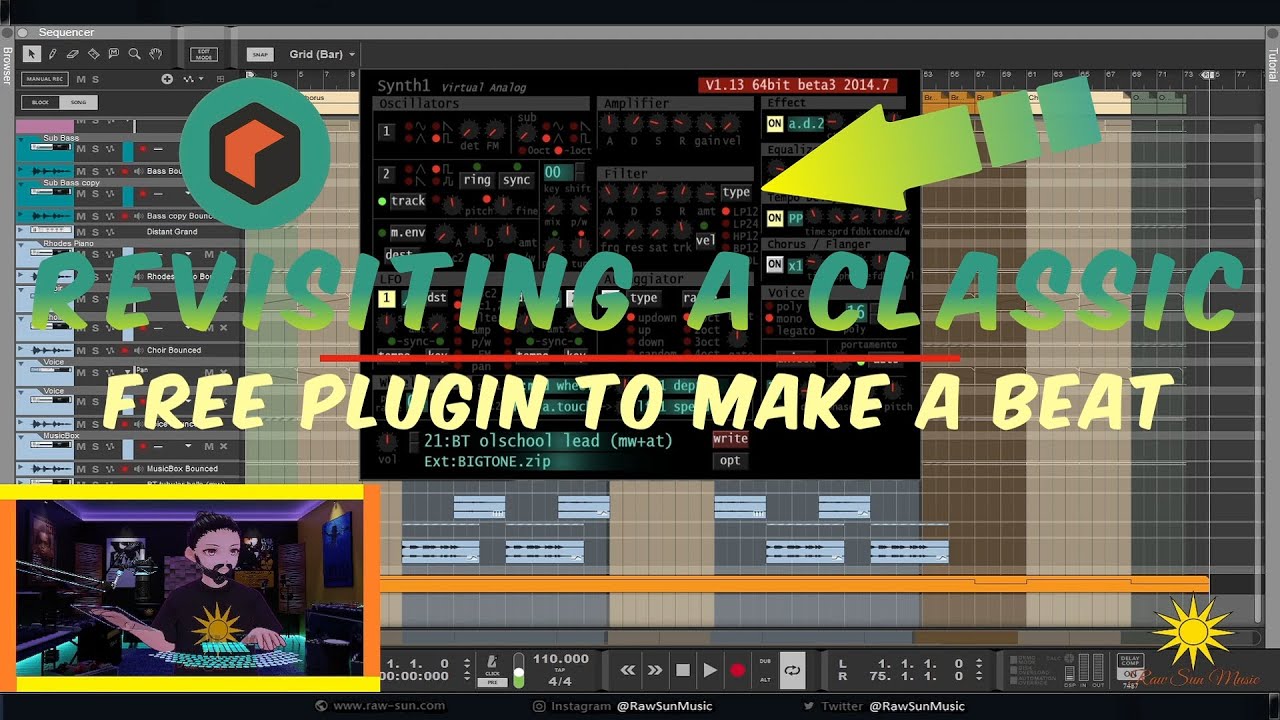Start playback with the Play button
The image size is (1280, 720).
(x=710, y=670)
